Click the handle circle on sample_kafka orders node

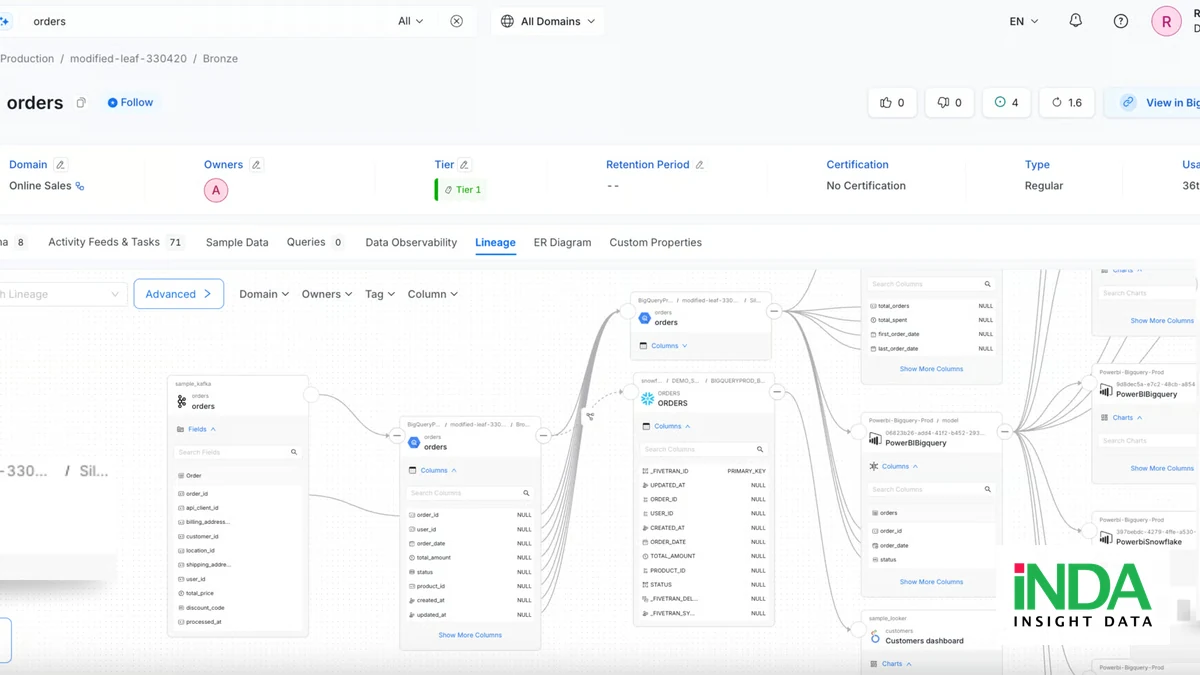tap(311, 395)
